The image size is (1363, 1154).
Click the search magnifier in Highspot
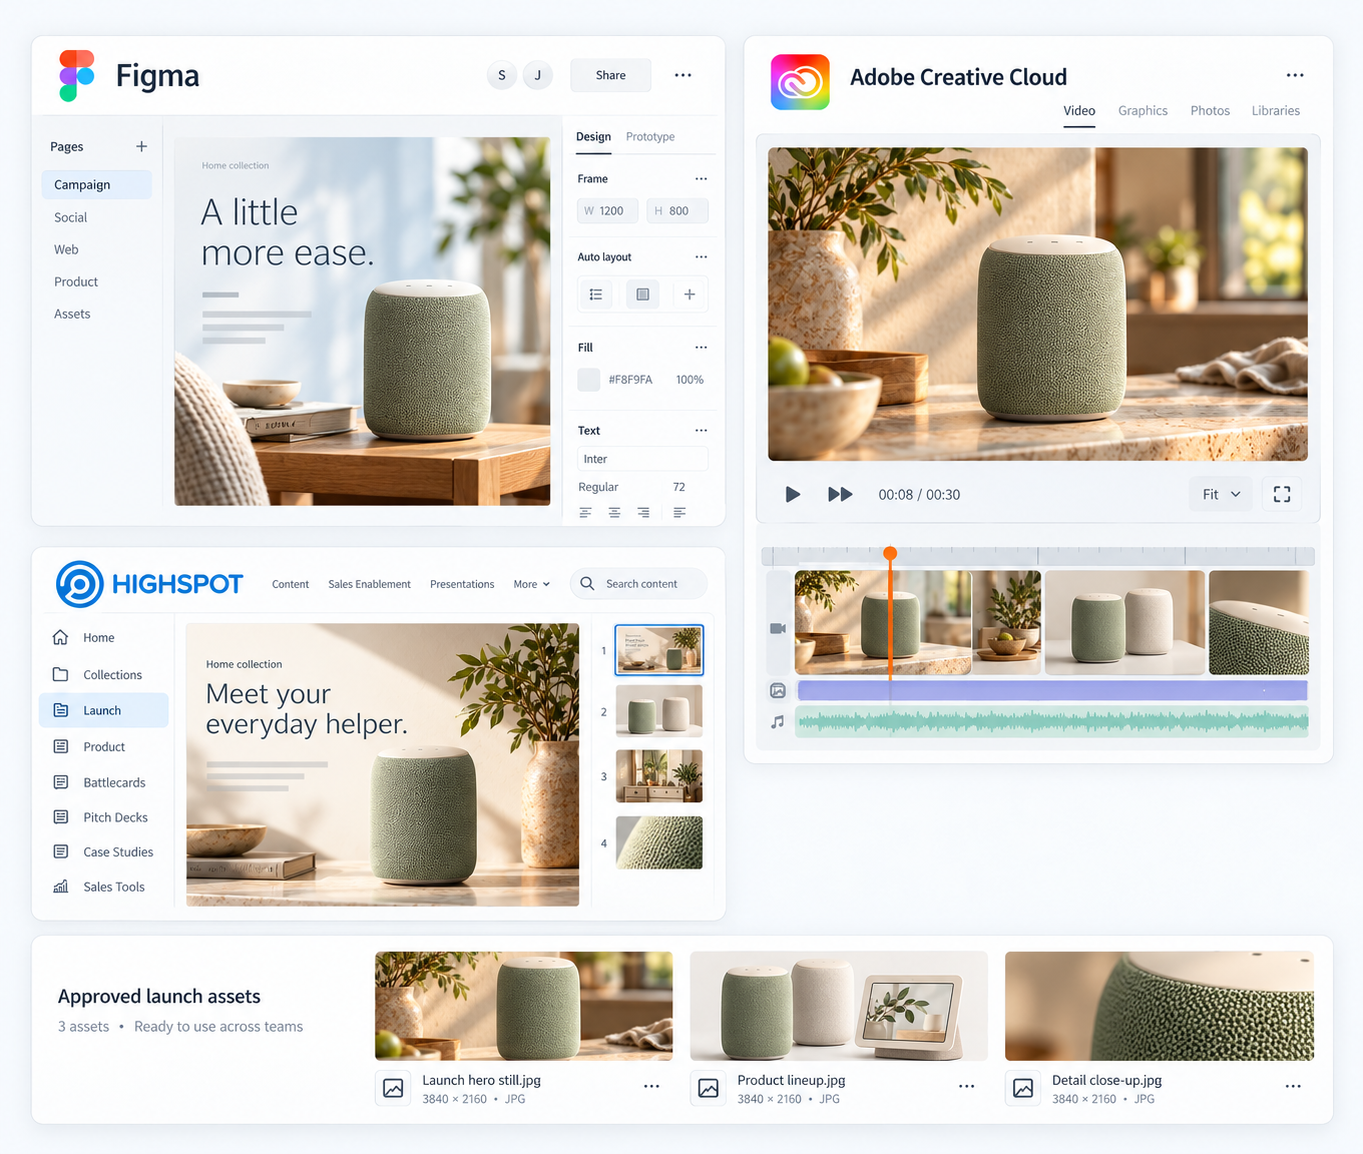coord(588,583)
